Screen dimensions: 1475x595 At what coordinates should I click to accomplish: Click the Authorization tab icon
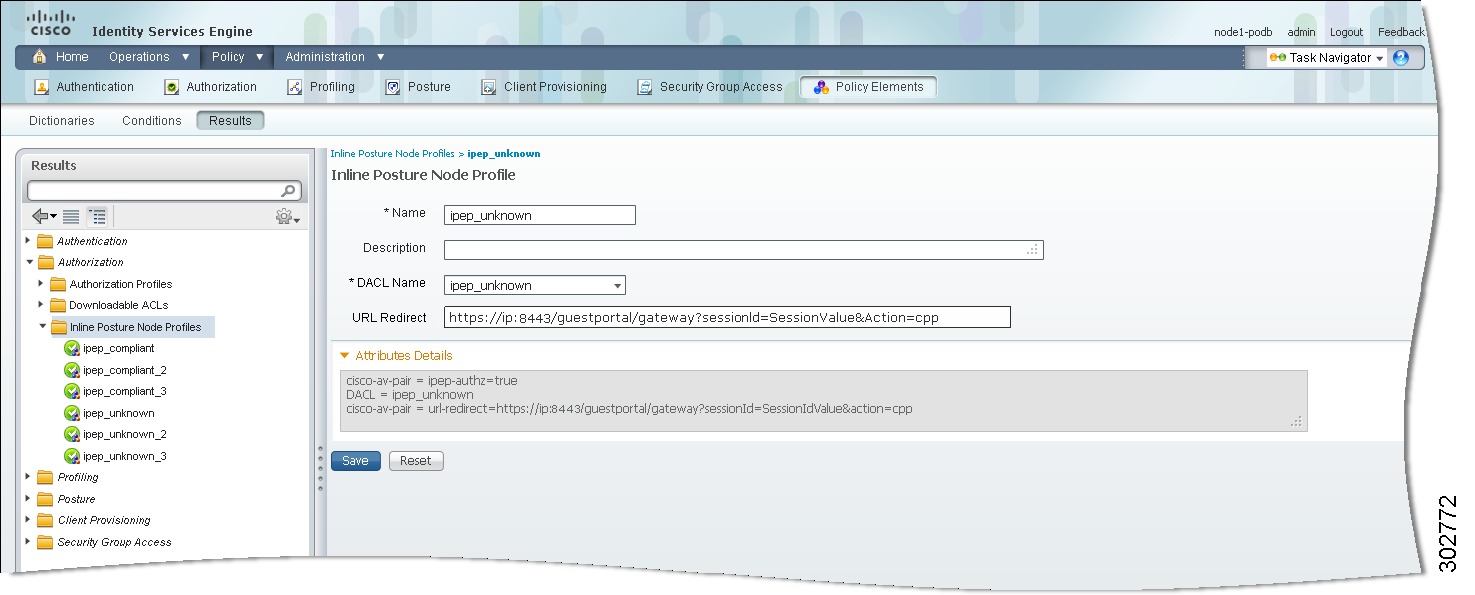172,87
